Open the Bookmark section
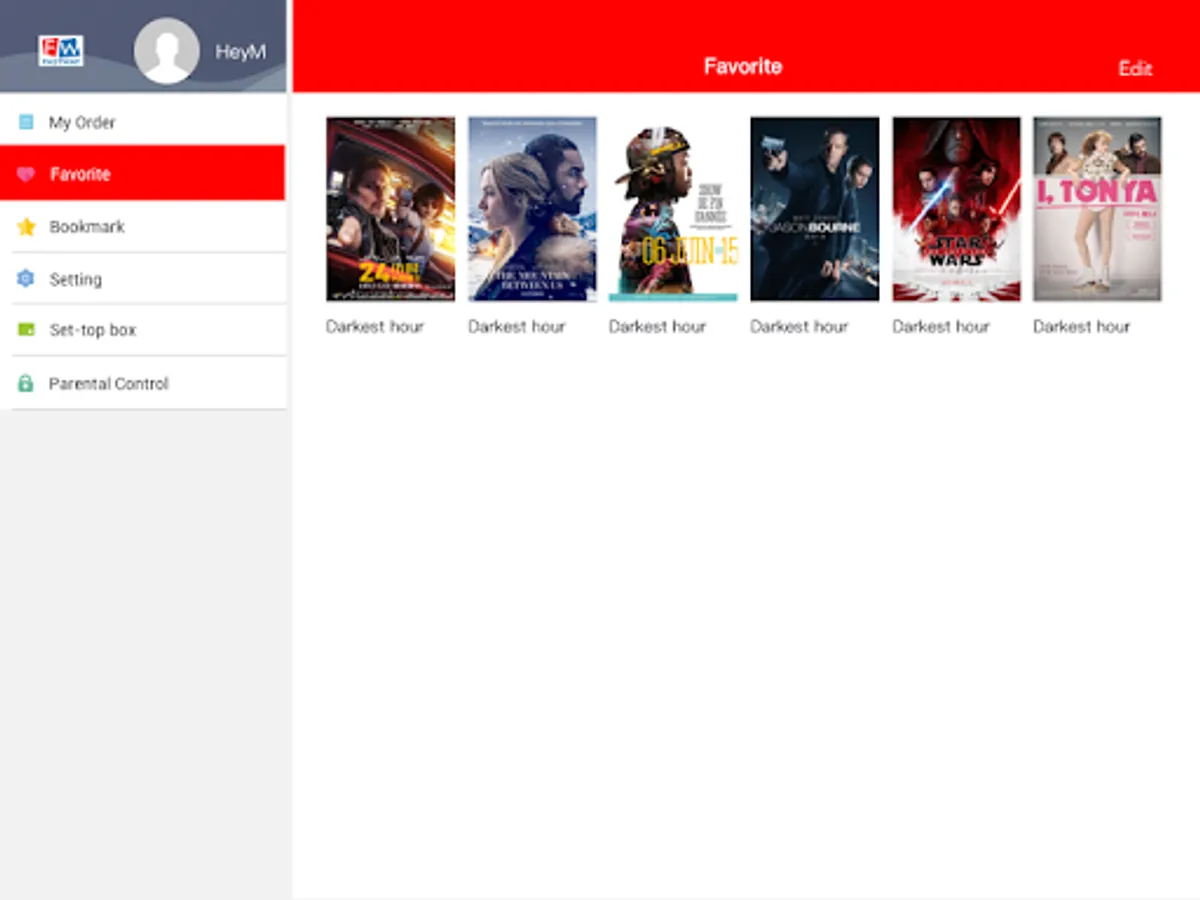The width and height of the screenshot is (1200, 900). point(143,227)
